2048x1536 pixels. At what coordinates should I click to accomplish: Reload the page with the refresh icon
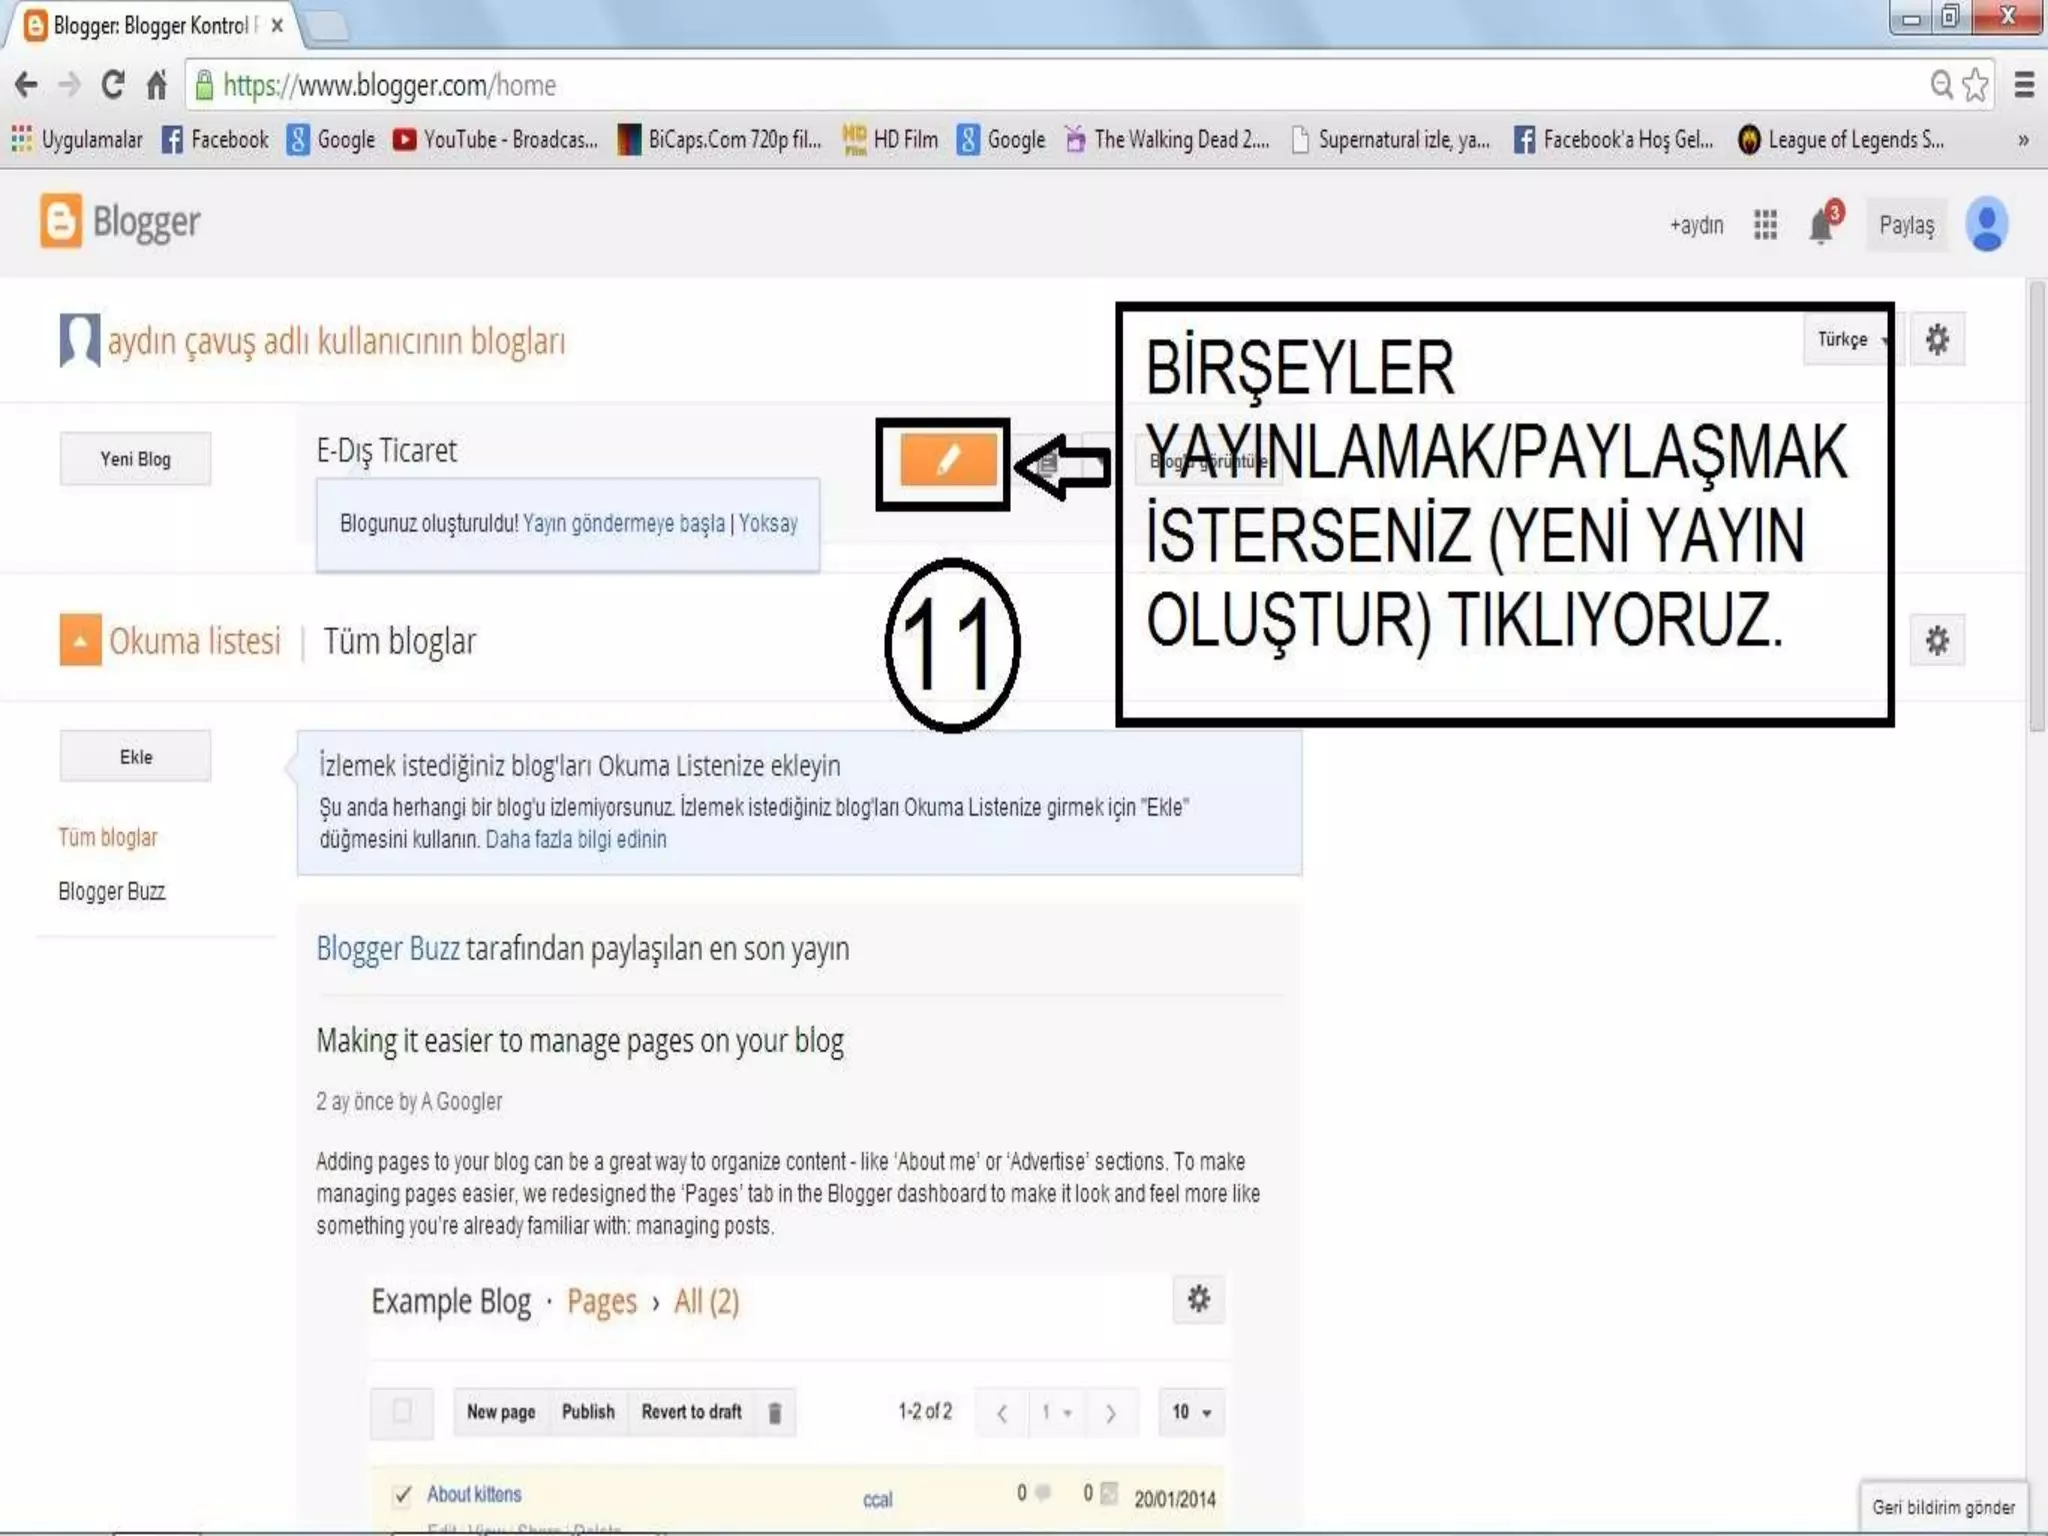point(112,85)
